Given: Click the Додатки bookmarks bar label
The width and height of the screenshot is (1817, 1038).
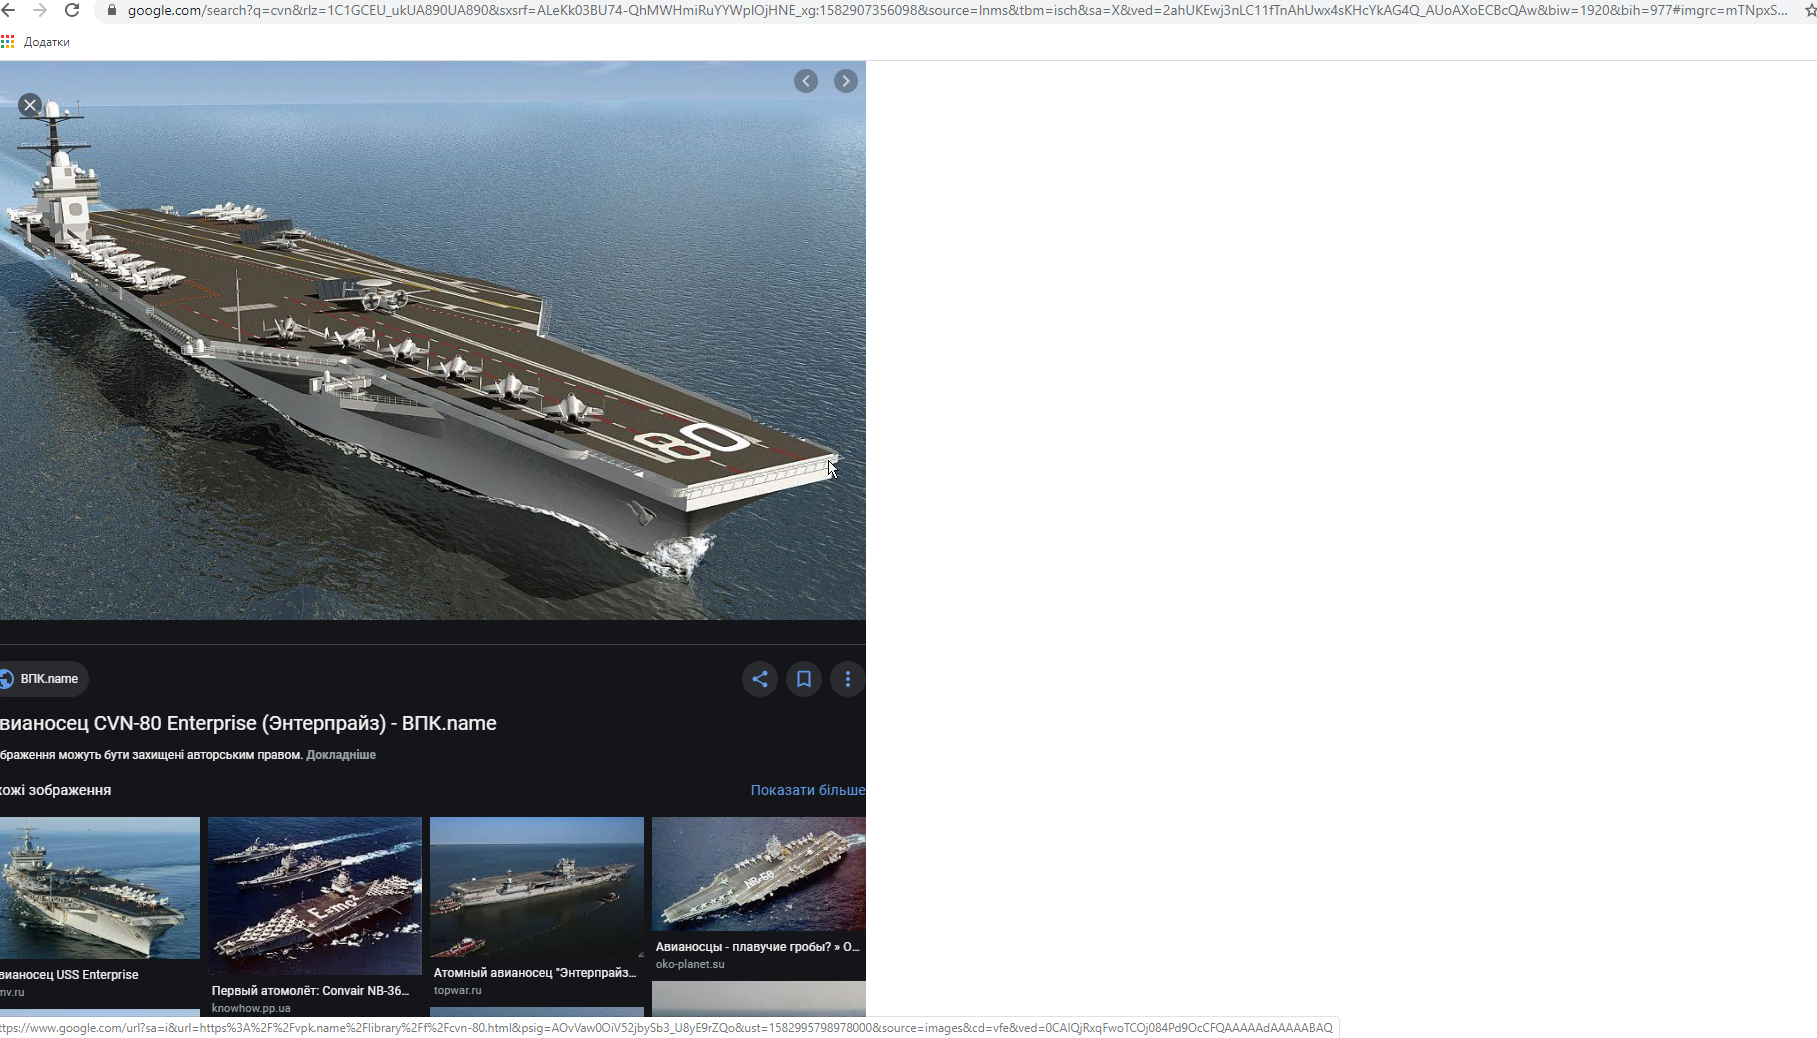Looking at the screenshot, I should (47, 42).
